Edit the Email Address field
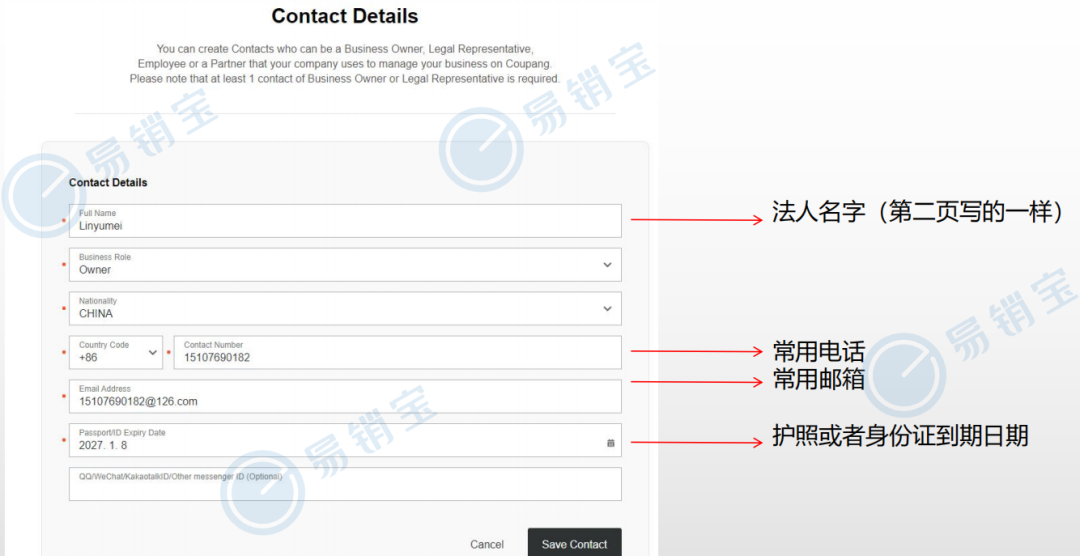1080x556 pixels. [x=345, y=396]
